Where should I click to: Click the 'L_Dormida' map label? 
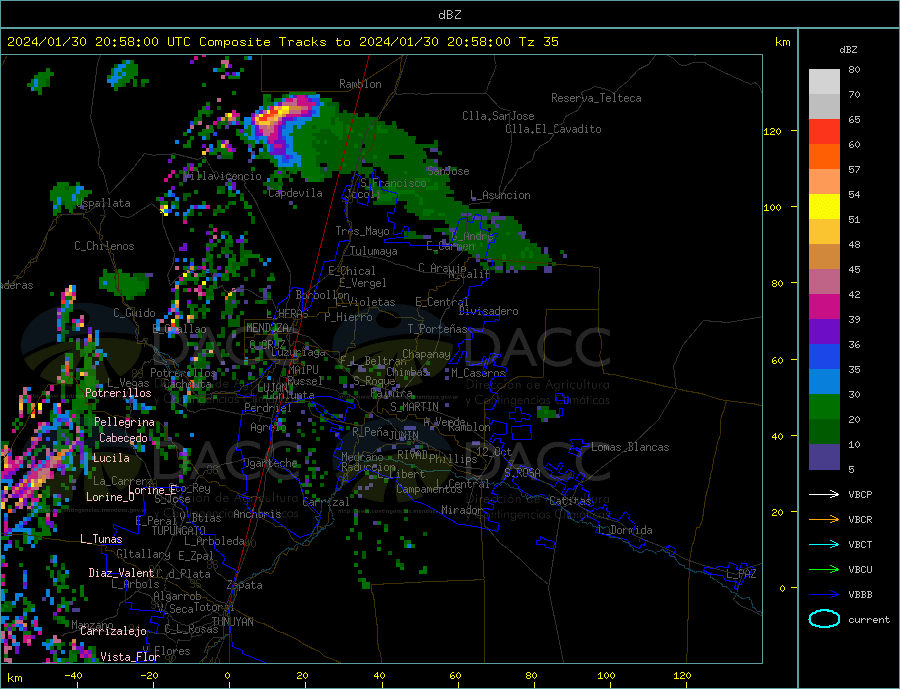coord(626,530)
